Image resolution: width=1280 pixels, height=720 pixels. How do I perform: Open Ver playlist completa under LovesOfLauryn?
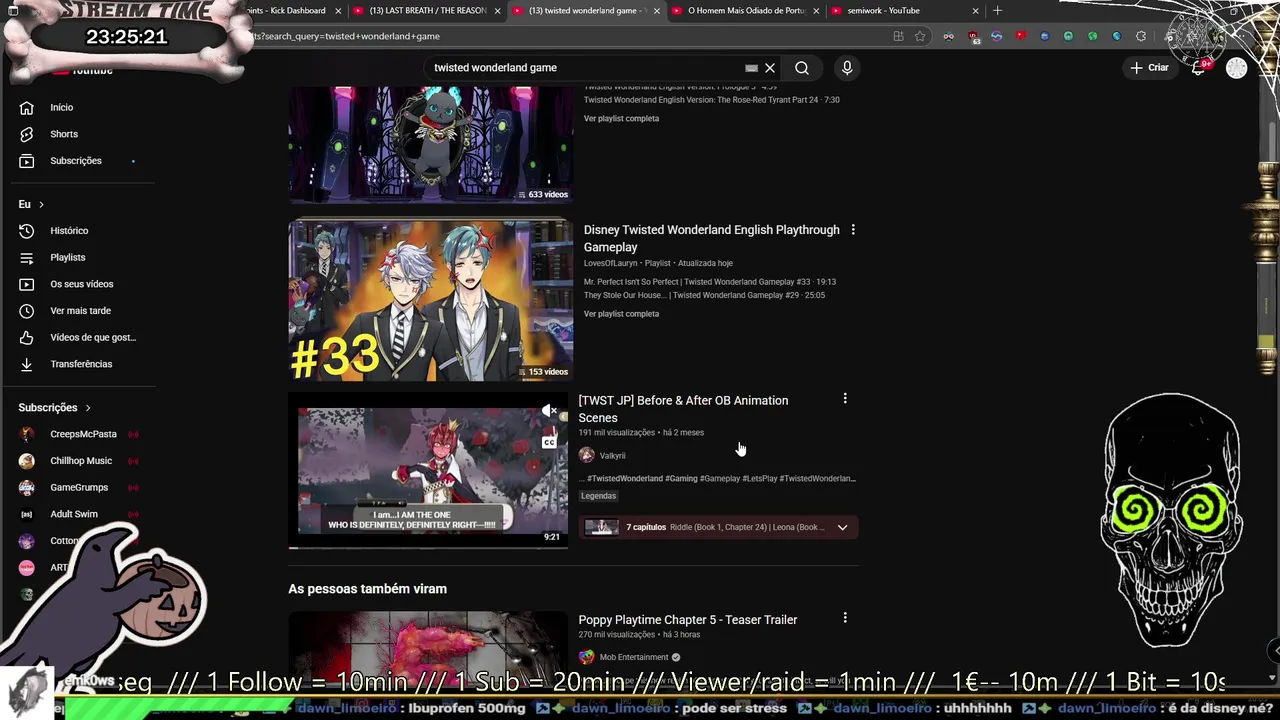point(621,314)
